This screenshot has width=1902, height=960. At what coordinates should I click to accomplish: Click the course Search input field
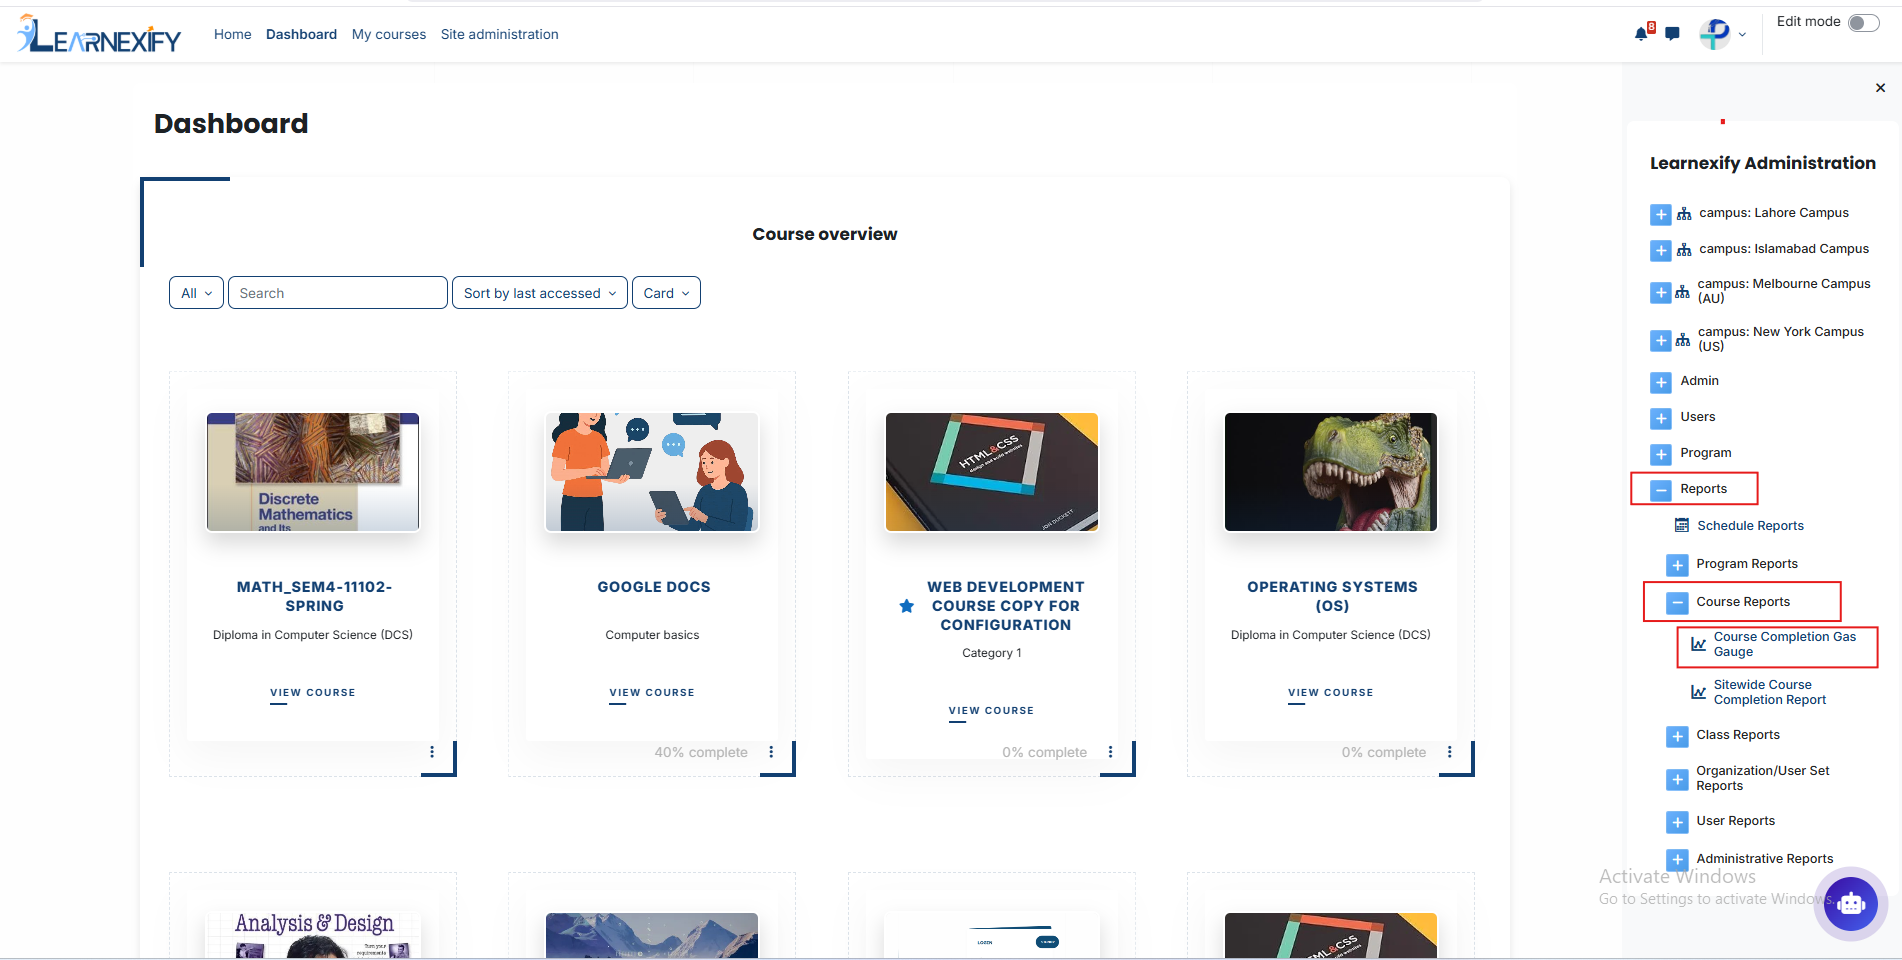point(338,293)
